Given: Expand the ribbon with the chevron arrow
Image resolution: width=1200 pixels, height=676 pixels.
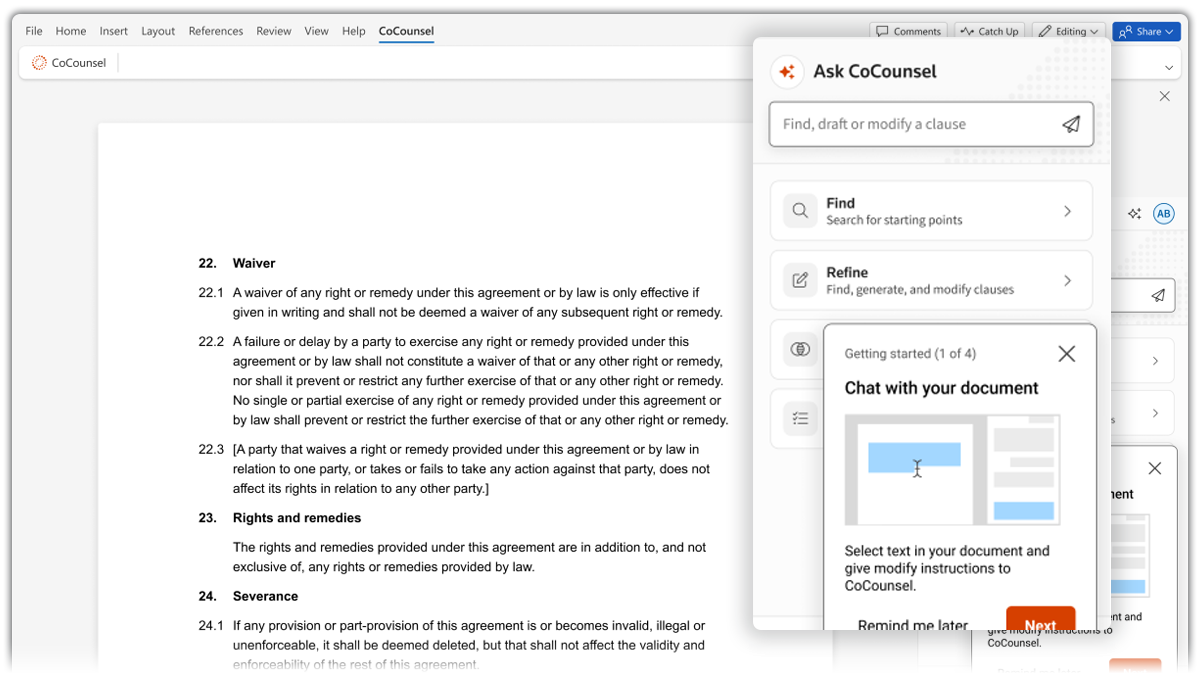Looking at the screenshot, I should point(1169,68).
